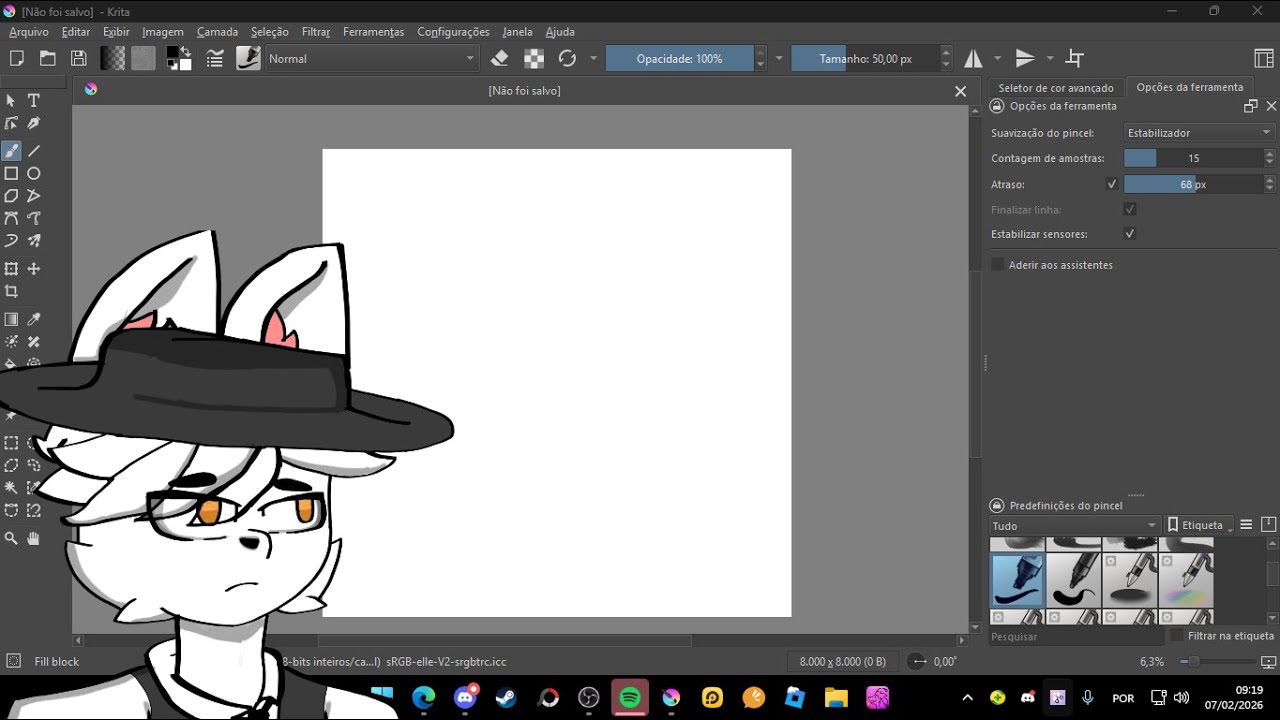This screenshot has width=1280, height=720.
Task: Adjust the Contagem de amostras slider
Action: (x=1193, y=158)
